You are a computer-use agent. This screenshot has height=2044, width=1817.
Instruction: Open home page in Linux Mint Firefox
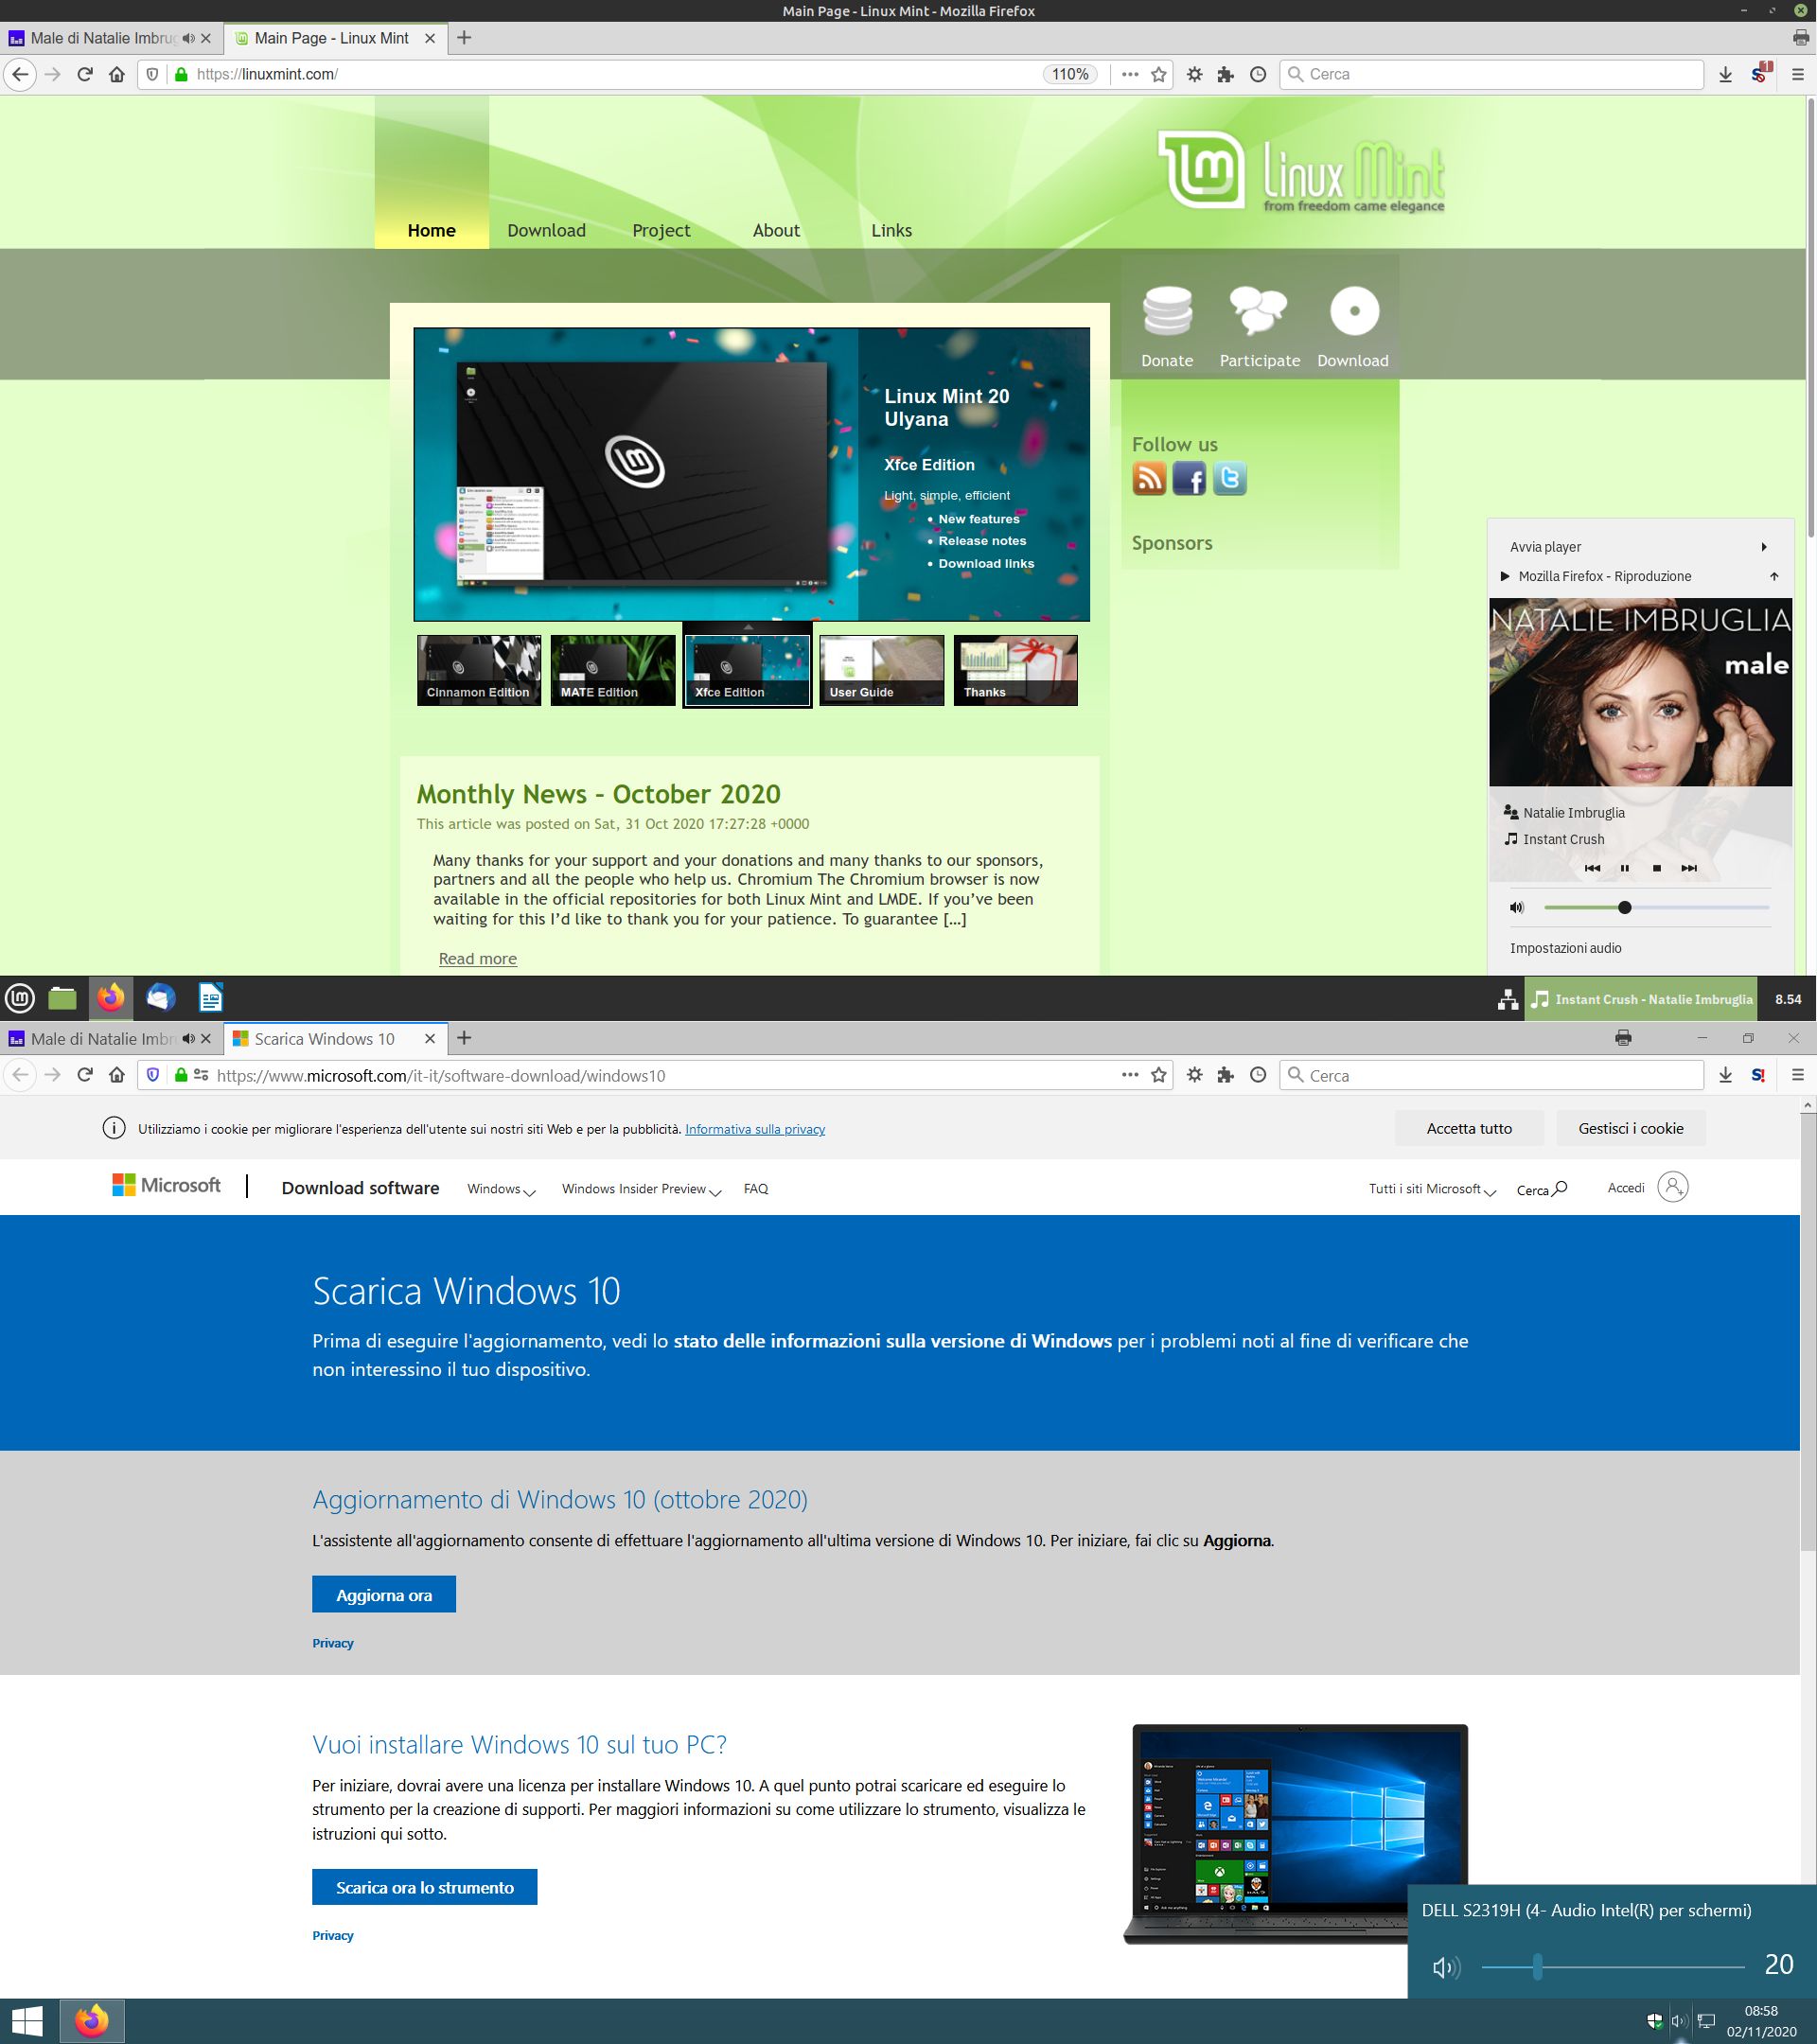[x=117, y=74]
